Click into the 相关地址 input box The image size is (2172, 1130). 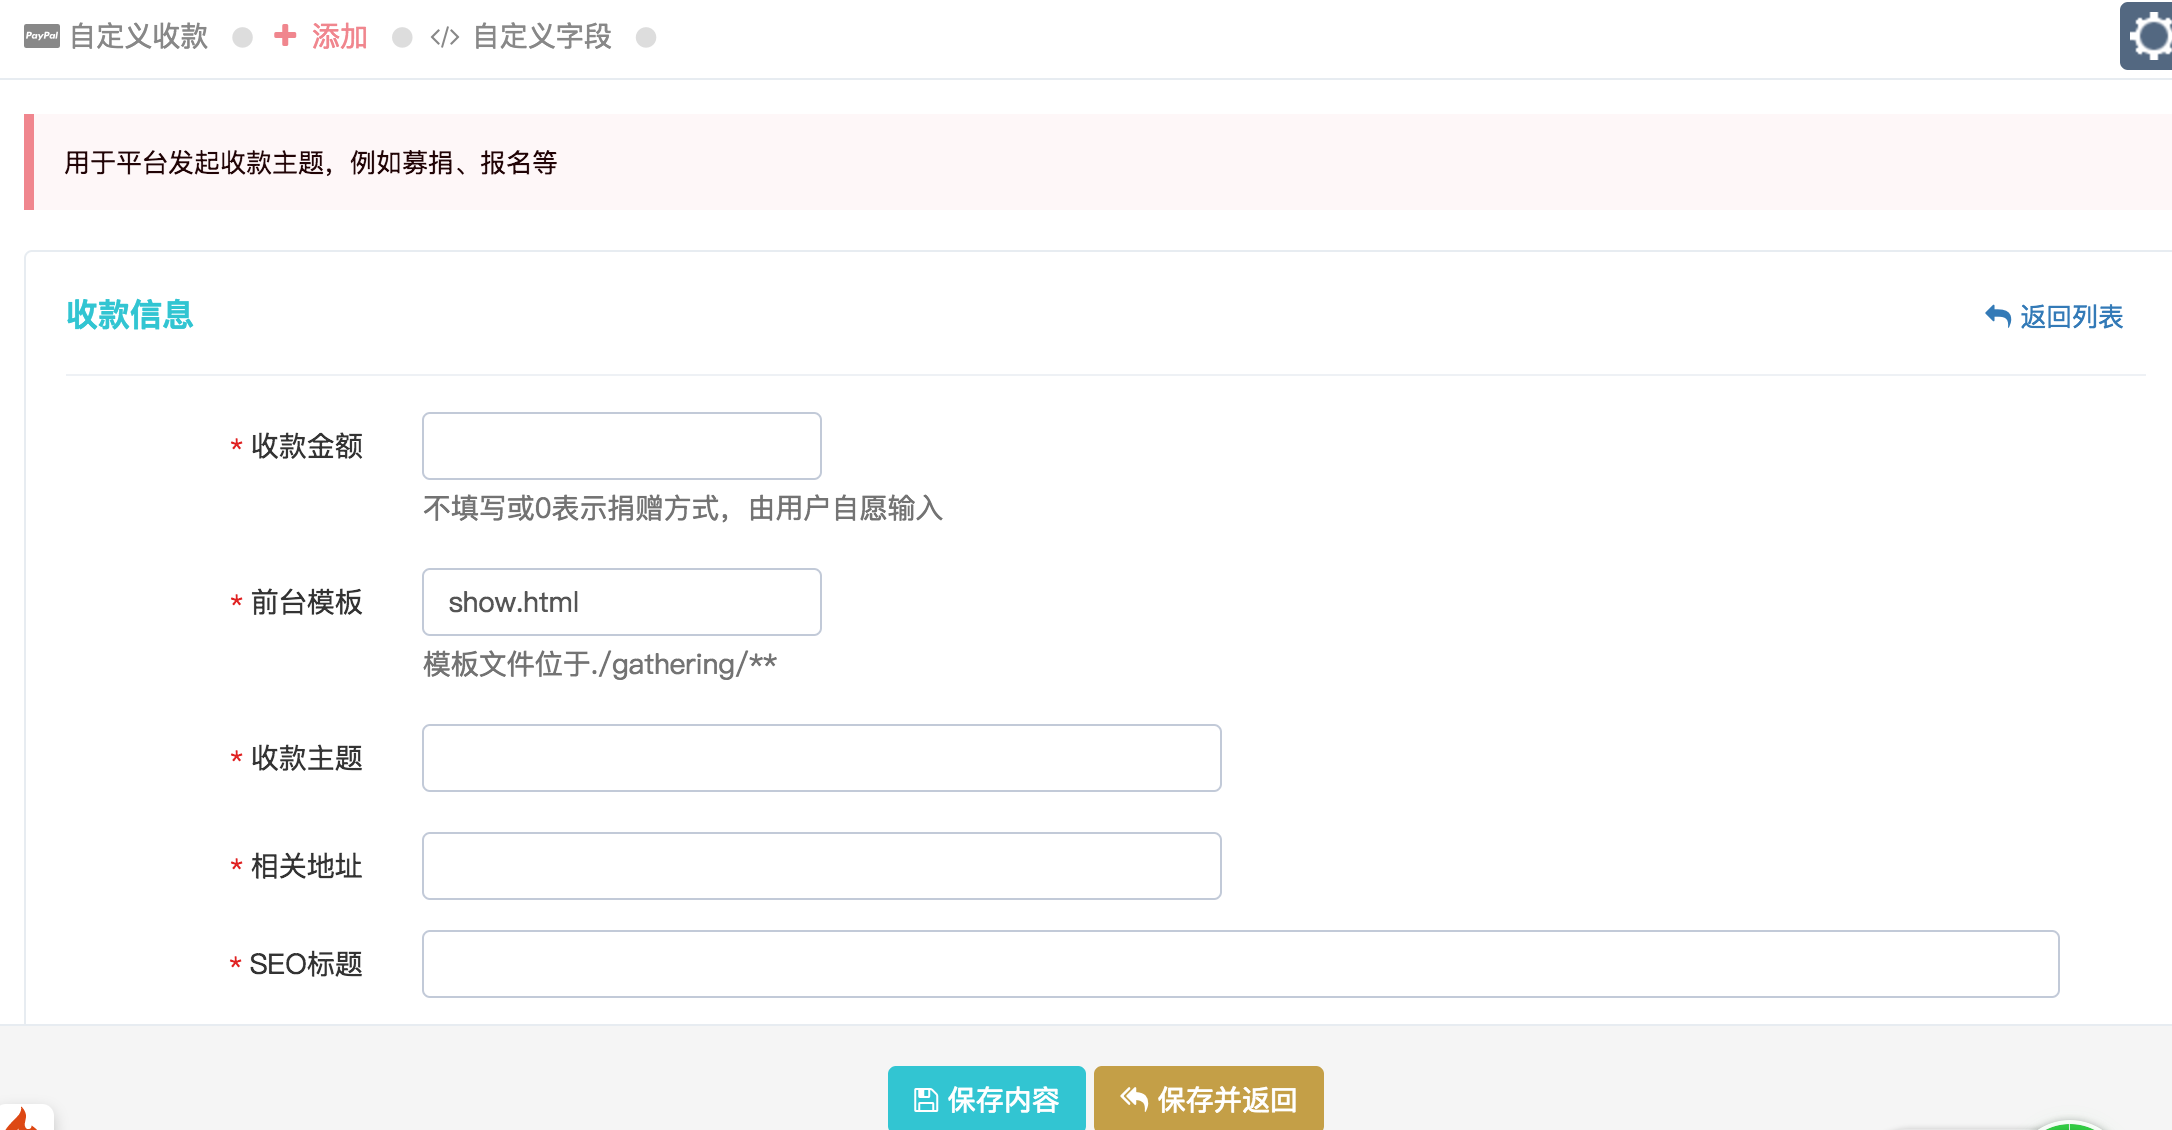(822, 866)
